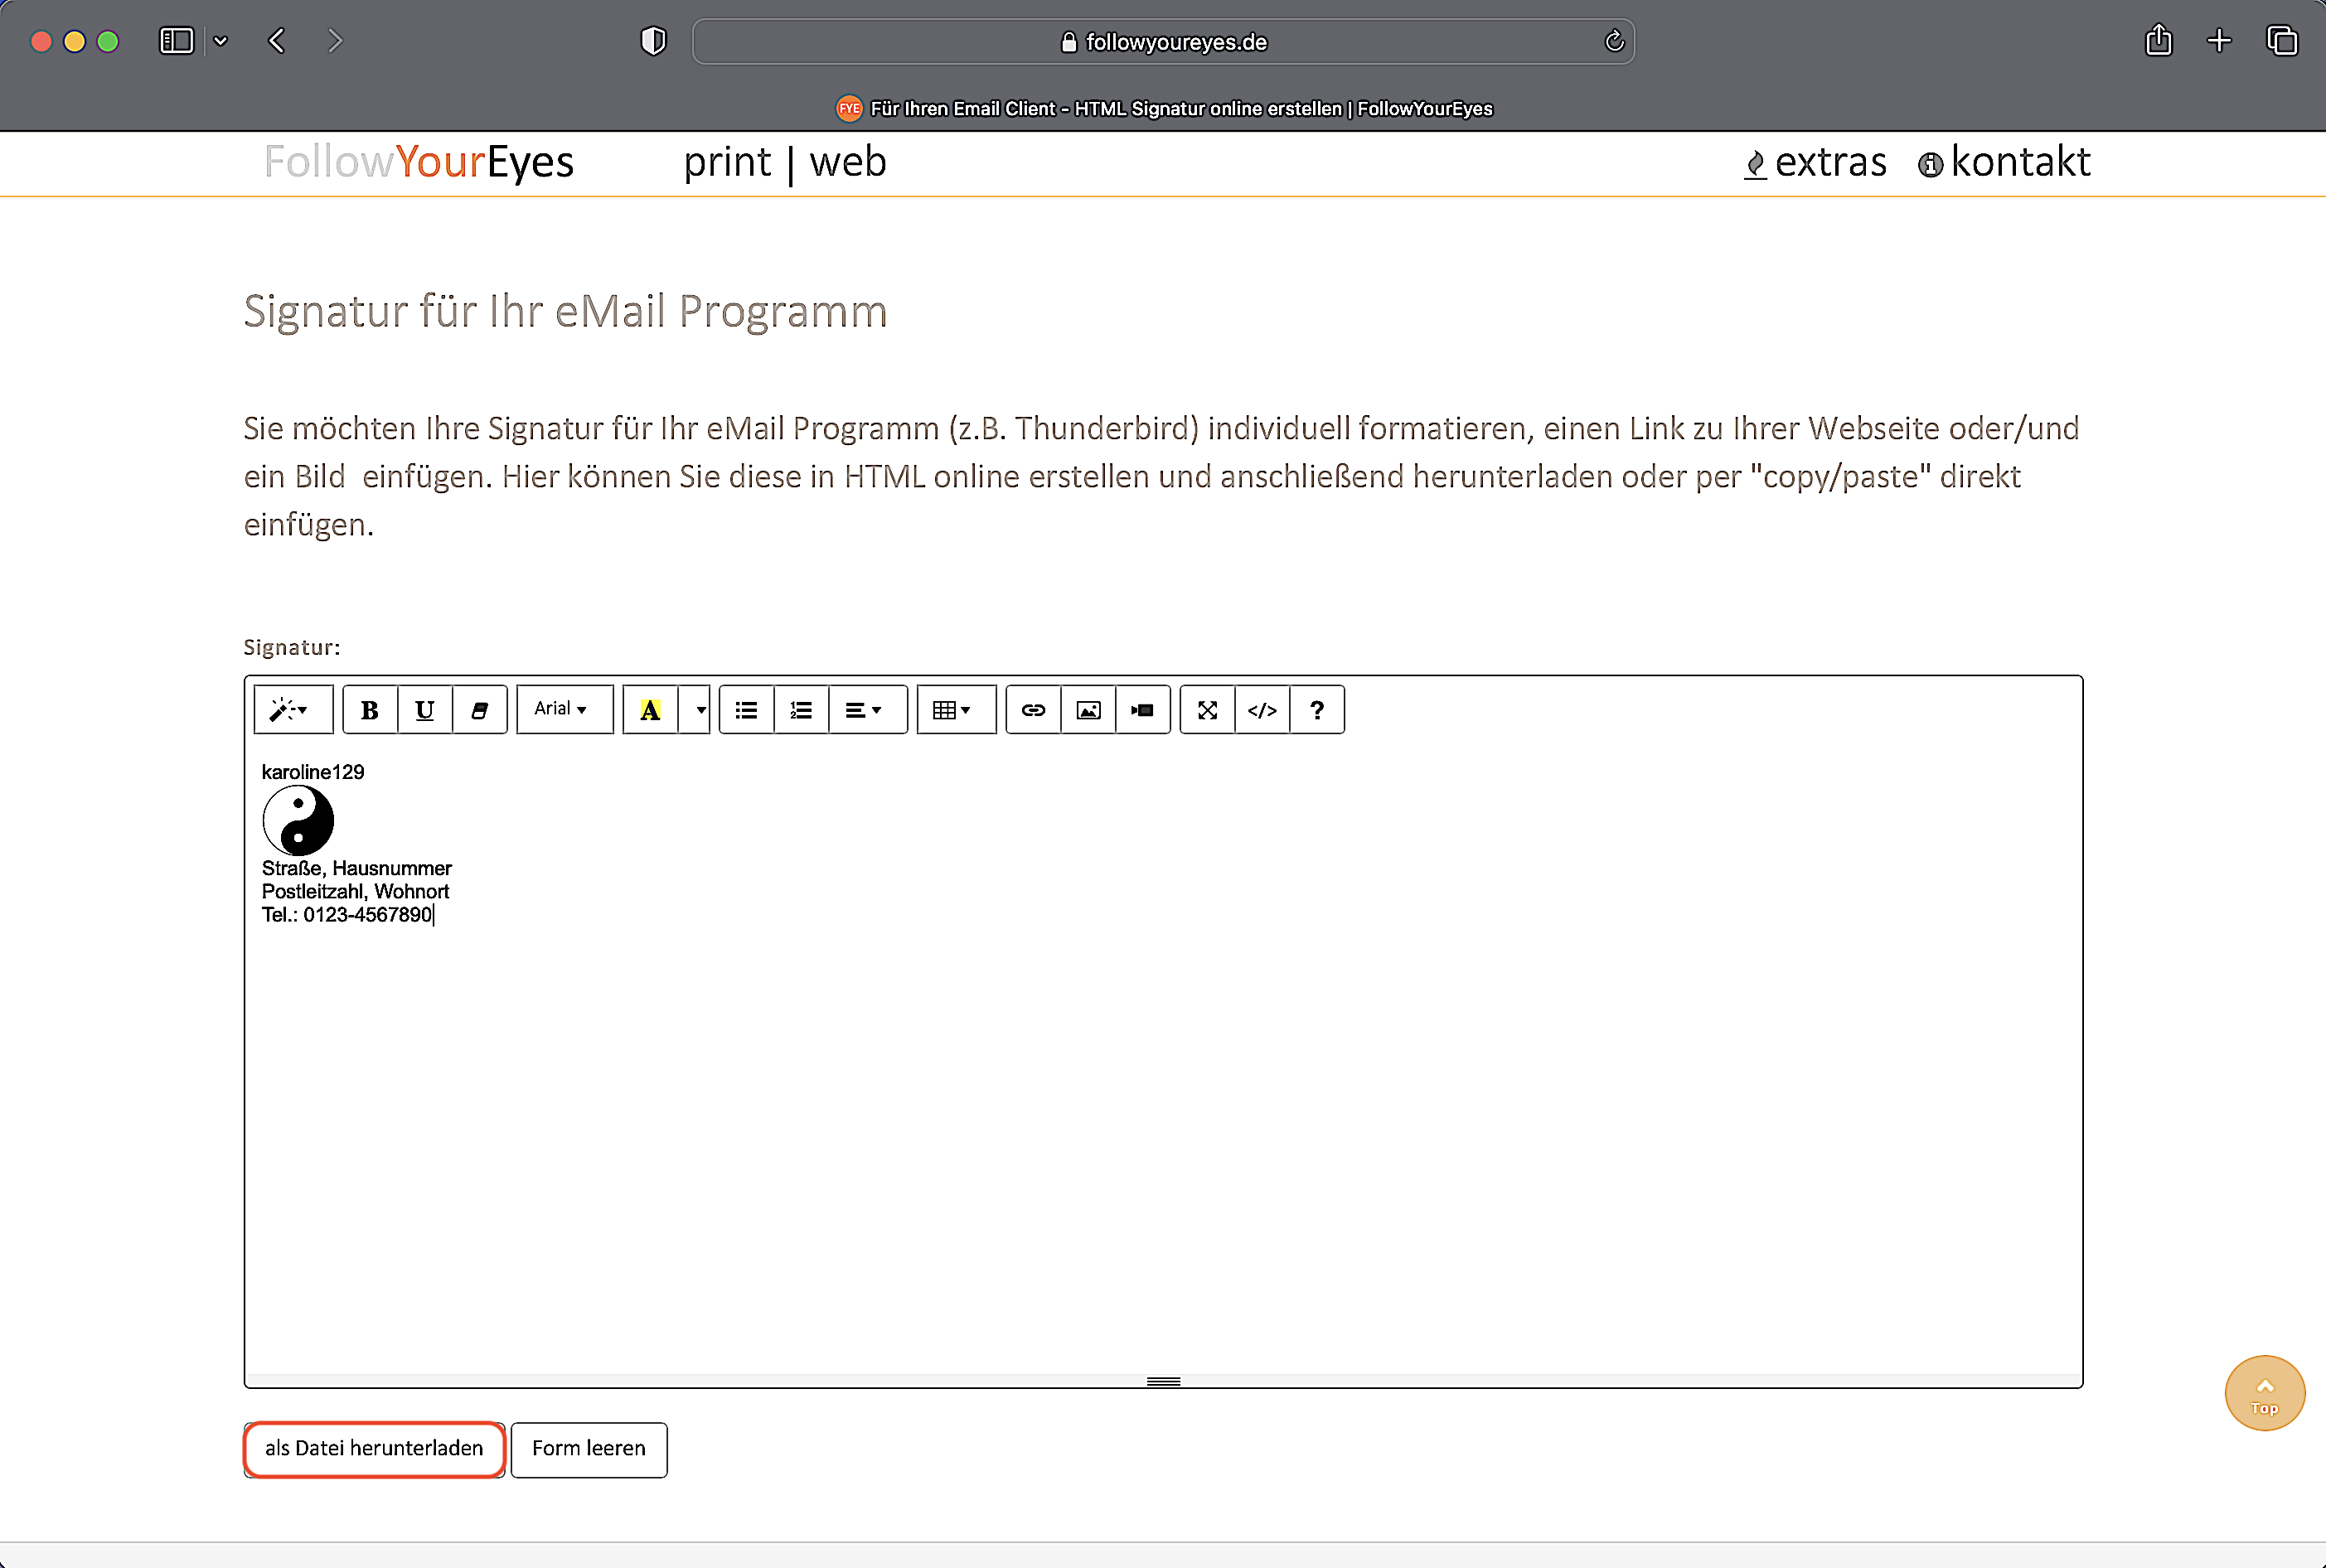Click the insert video icon
The height and width of the screenshot is (1568, 2326).
(x=1142, y=710)
